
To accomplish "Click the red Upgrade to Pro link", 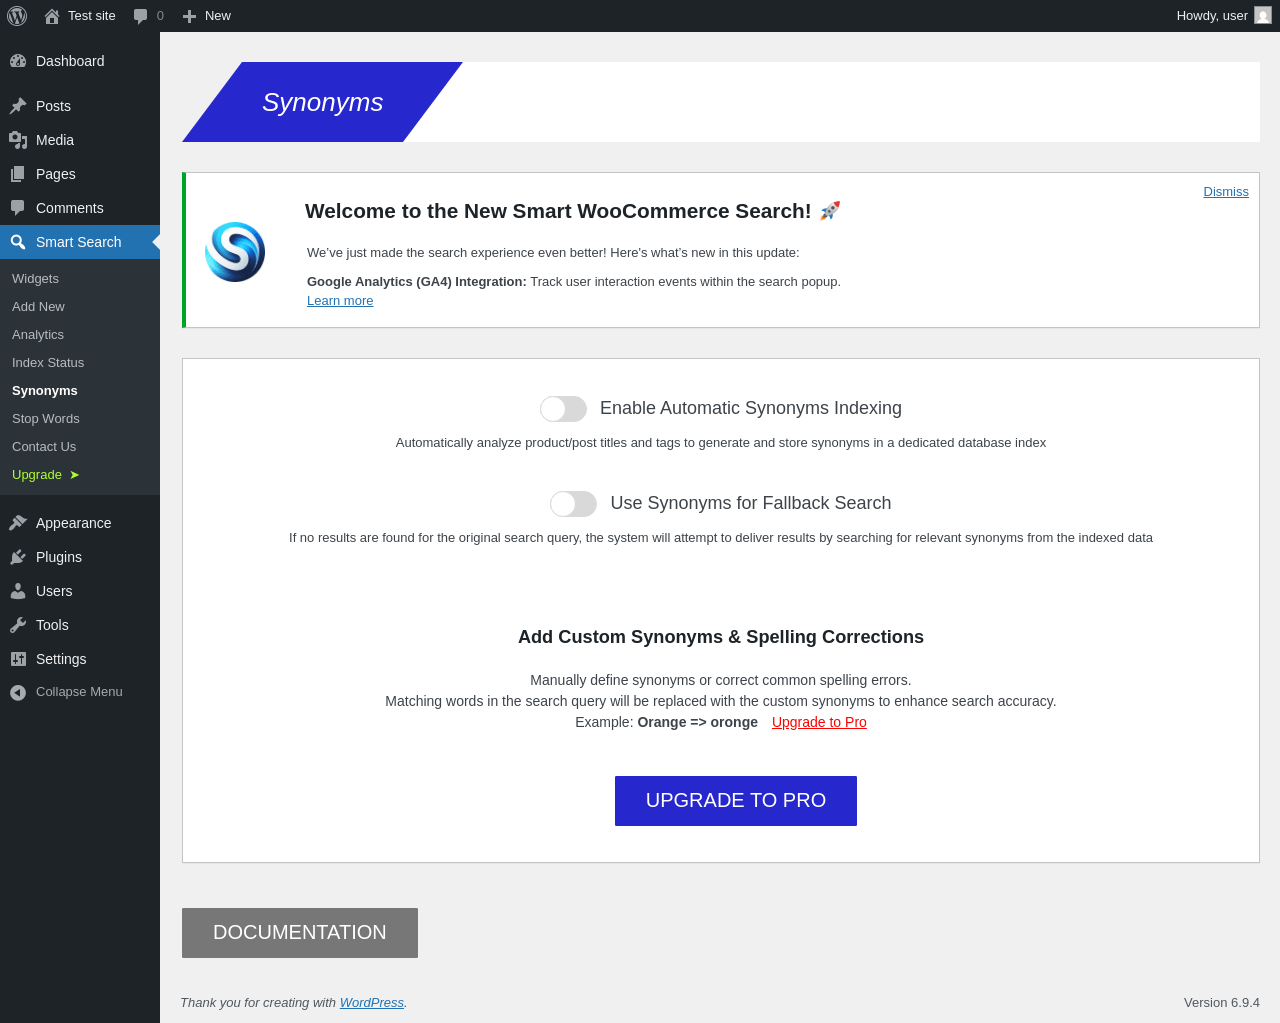I will pyautogui.click(x=819, y=722).
